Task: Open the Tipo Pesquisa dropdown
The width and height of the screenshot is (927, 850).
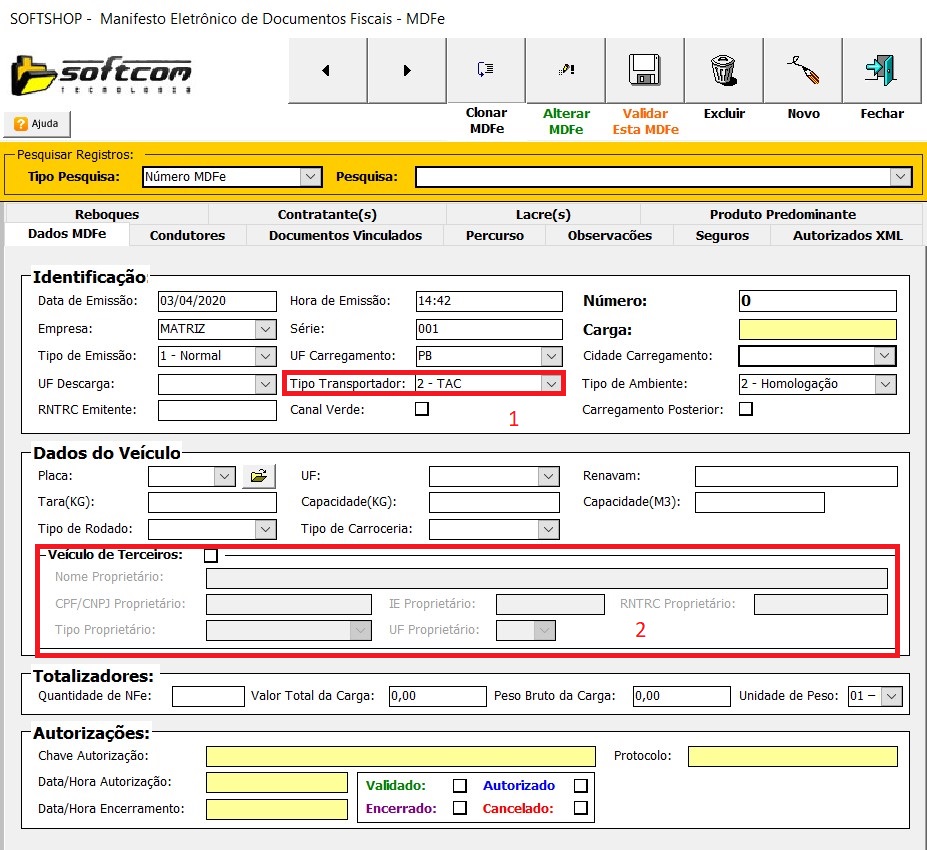Action: click(x=311, y=177)
